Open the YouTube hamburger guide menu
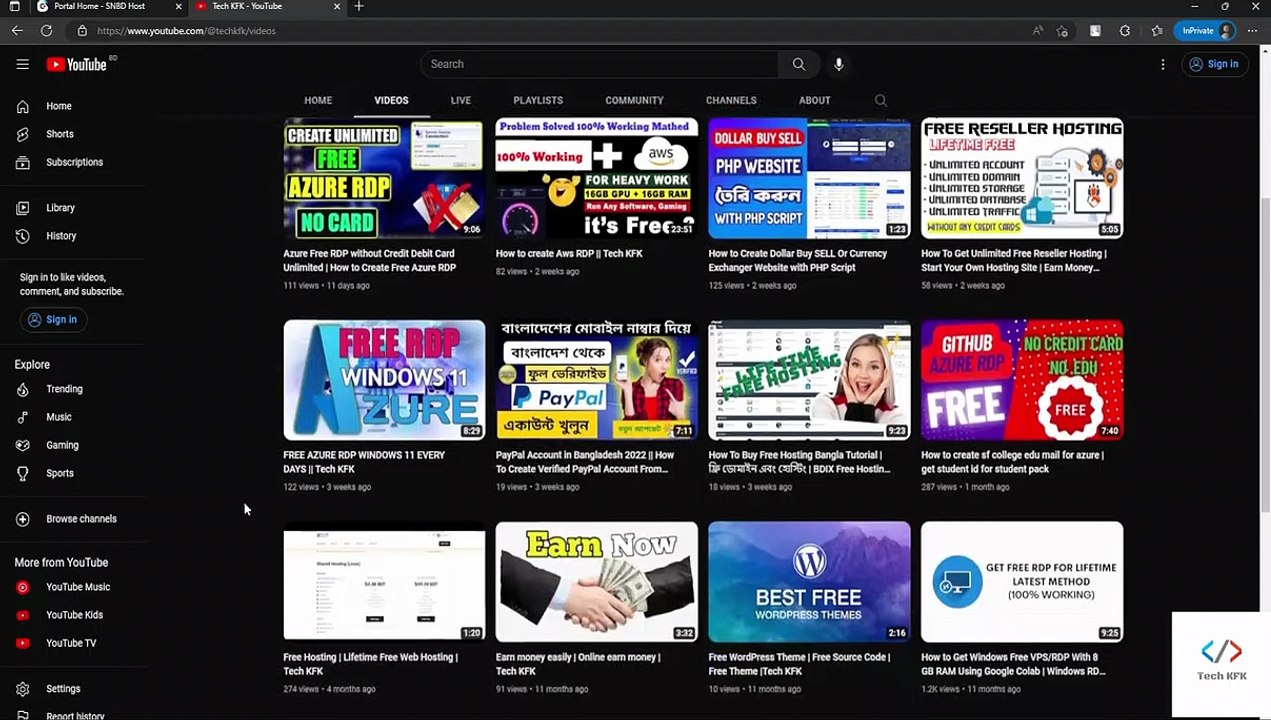1271x720 pixels. coord(22,64)
